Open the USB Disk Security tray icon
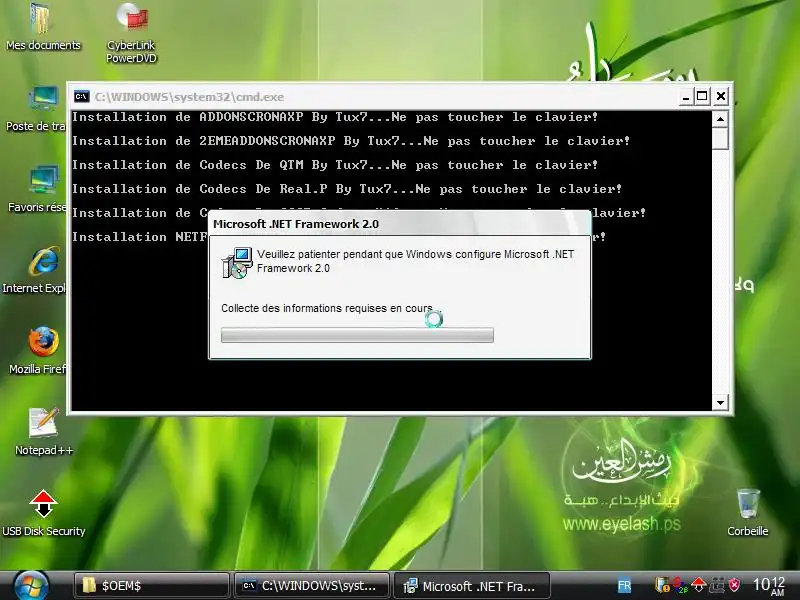Screen dimensions: 800x600 coord(698,585)
